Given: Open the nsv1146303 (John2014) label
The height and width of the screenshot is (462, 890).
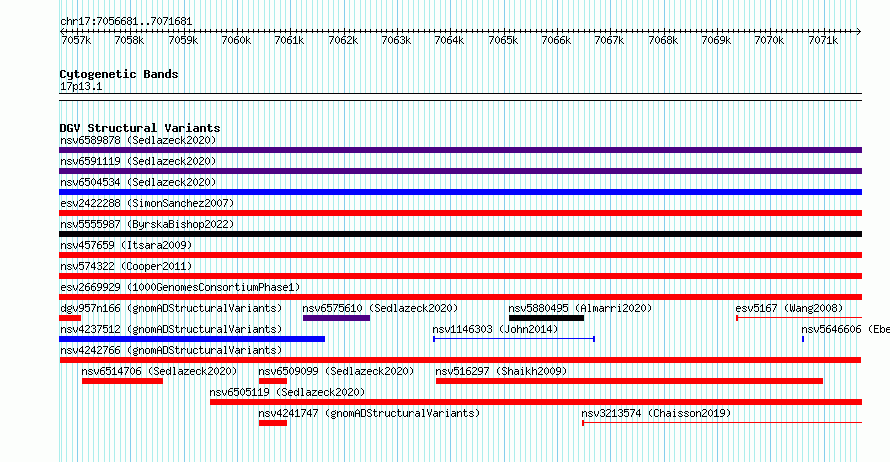Looking at the screenshot, I should click(495, 329).
